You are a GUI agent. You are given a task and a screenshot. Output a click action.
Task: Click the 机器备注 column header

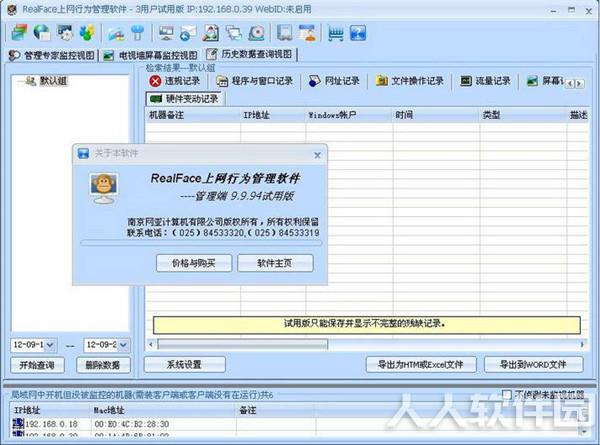193,115
